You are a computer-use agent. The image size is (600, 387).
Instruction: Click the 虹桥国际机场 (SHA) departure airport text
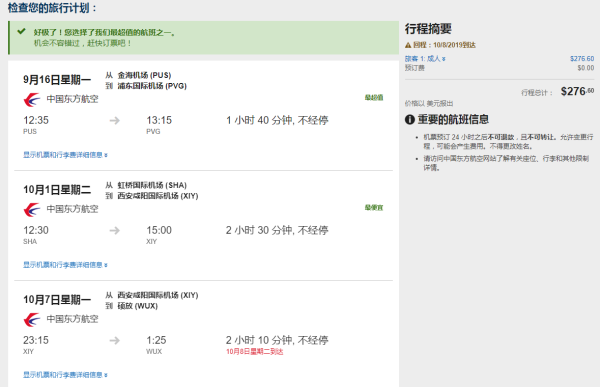tap(152, 185)
